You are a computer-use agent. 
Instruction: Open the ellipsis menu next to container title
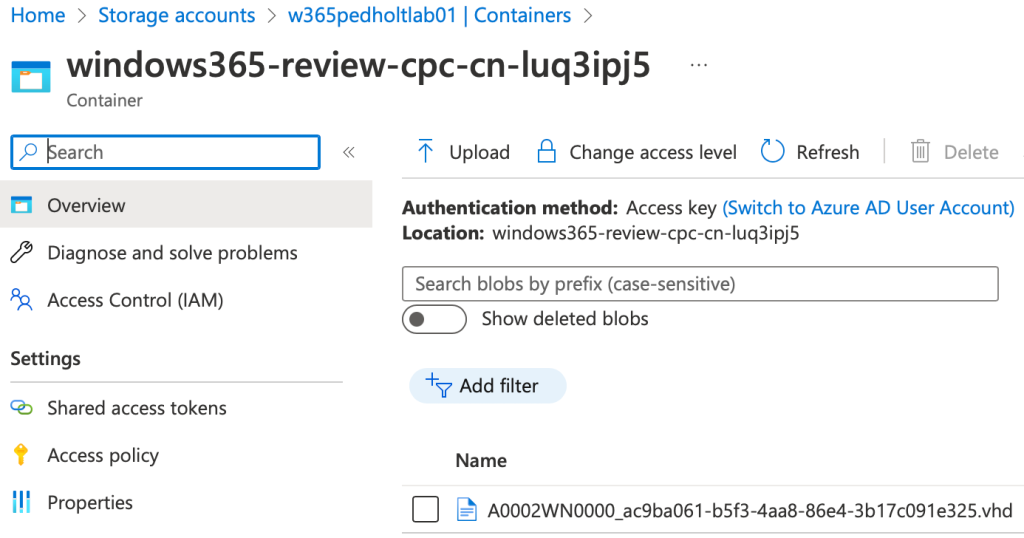(699, 65)
